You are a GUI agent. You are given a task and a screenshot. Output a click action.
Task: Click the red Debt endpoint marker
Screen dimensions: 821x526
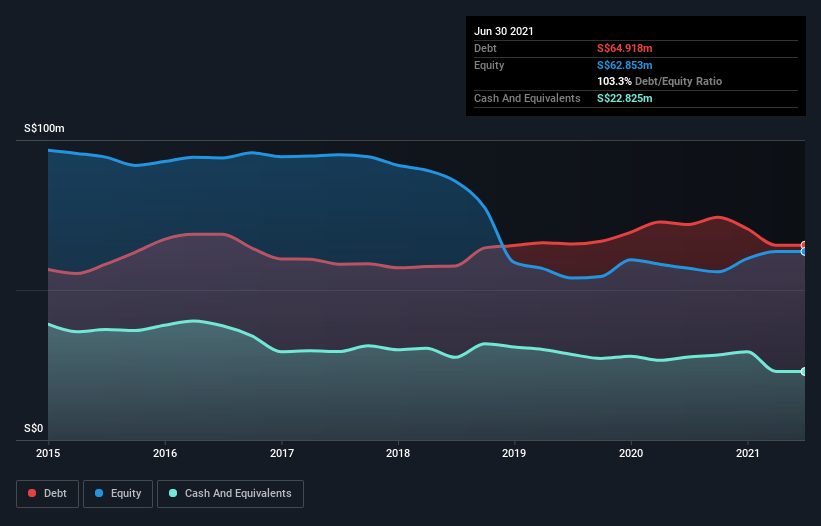pos(804,245)
